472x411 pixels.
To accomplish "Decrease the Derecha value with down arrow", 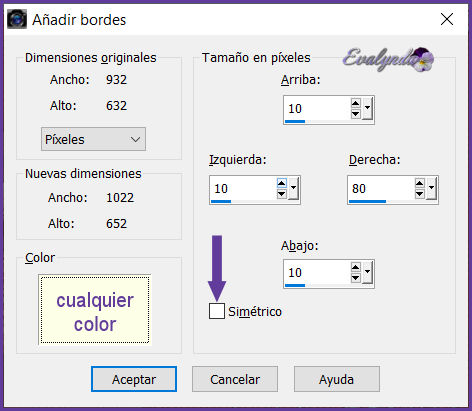I will coord(420,194).
